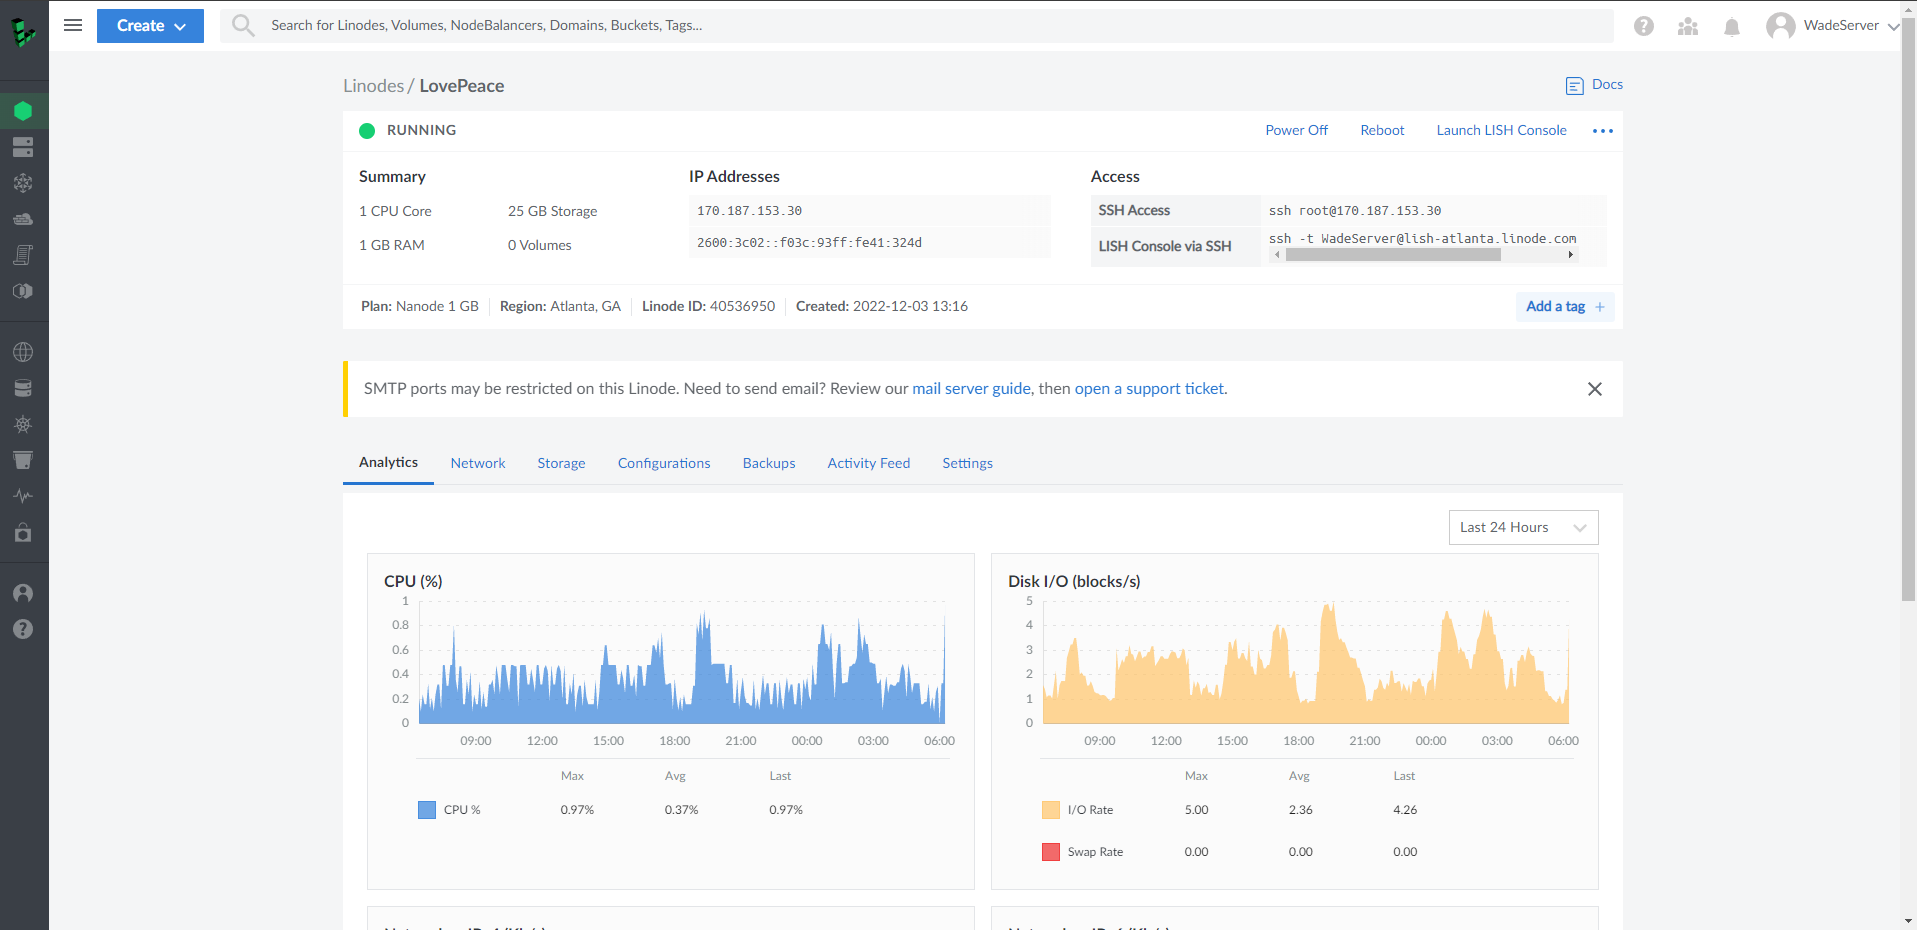Click the search magnifier icon
This screenshot has height=930, width=1917.
[x=243, y=25]
